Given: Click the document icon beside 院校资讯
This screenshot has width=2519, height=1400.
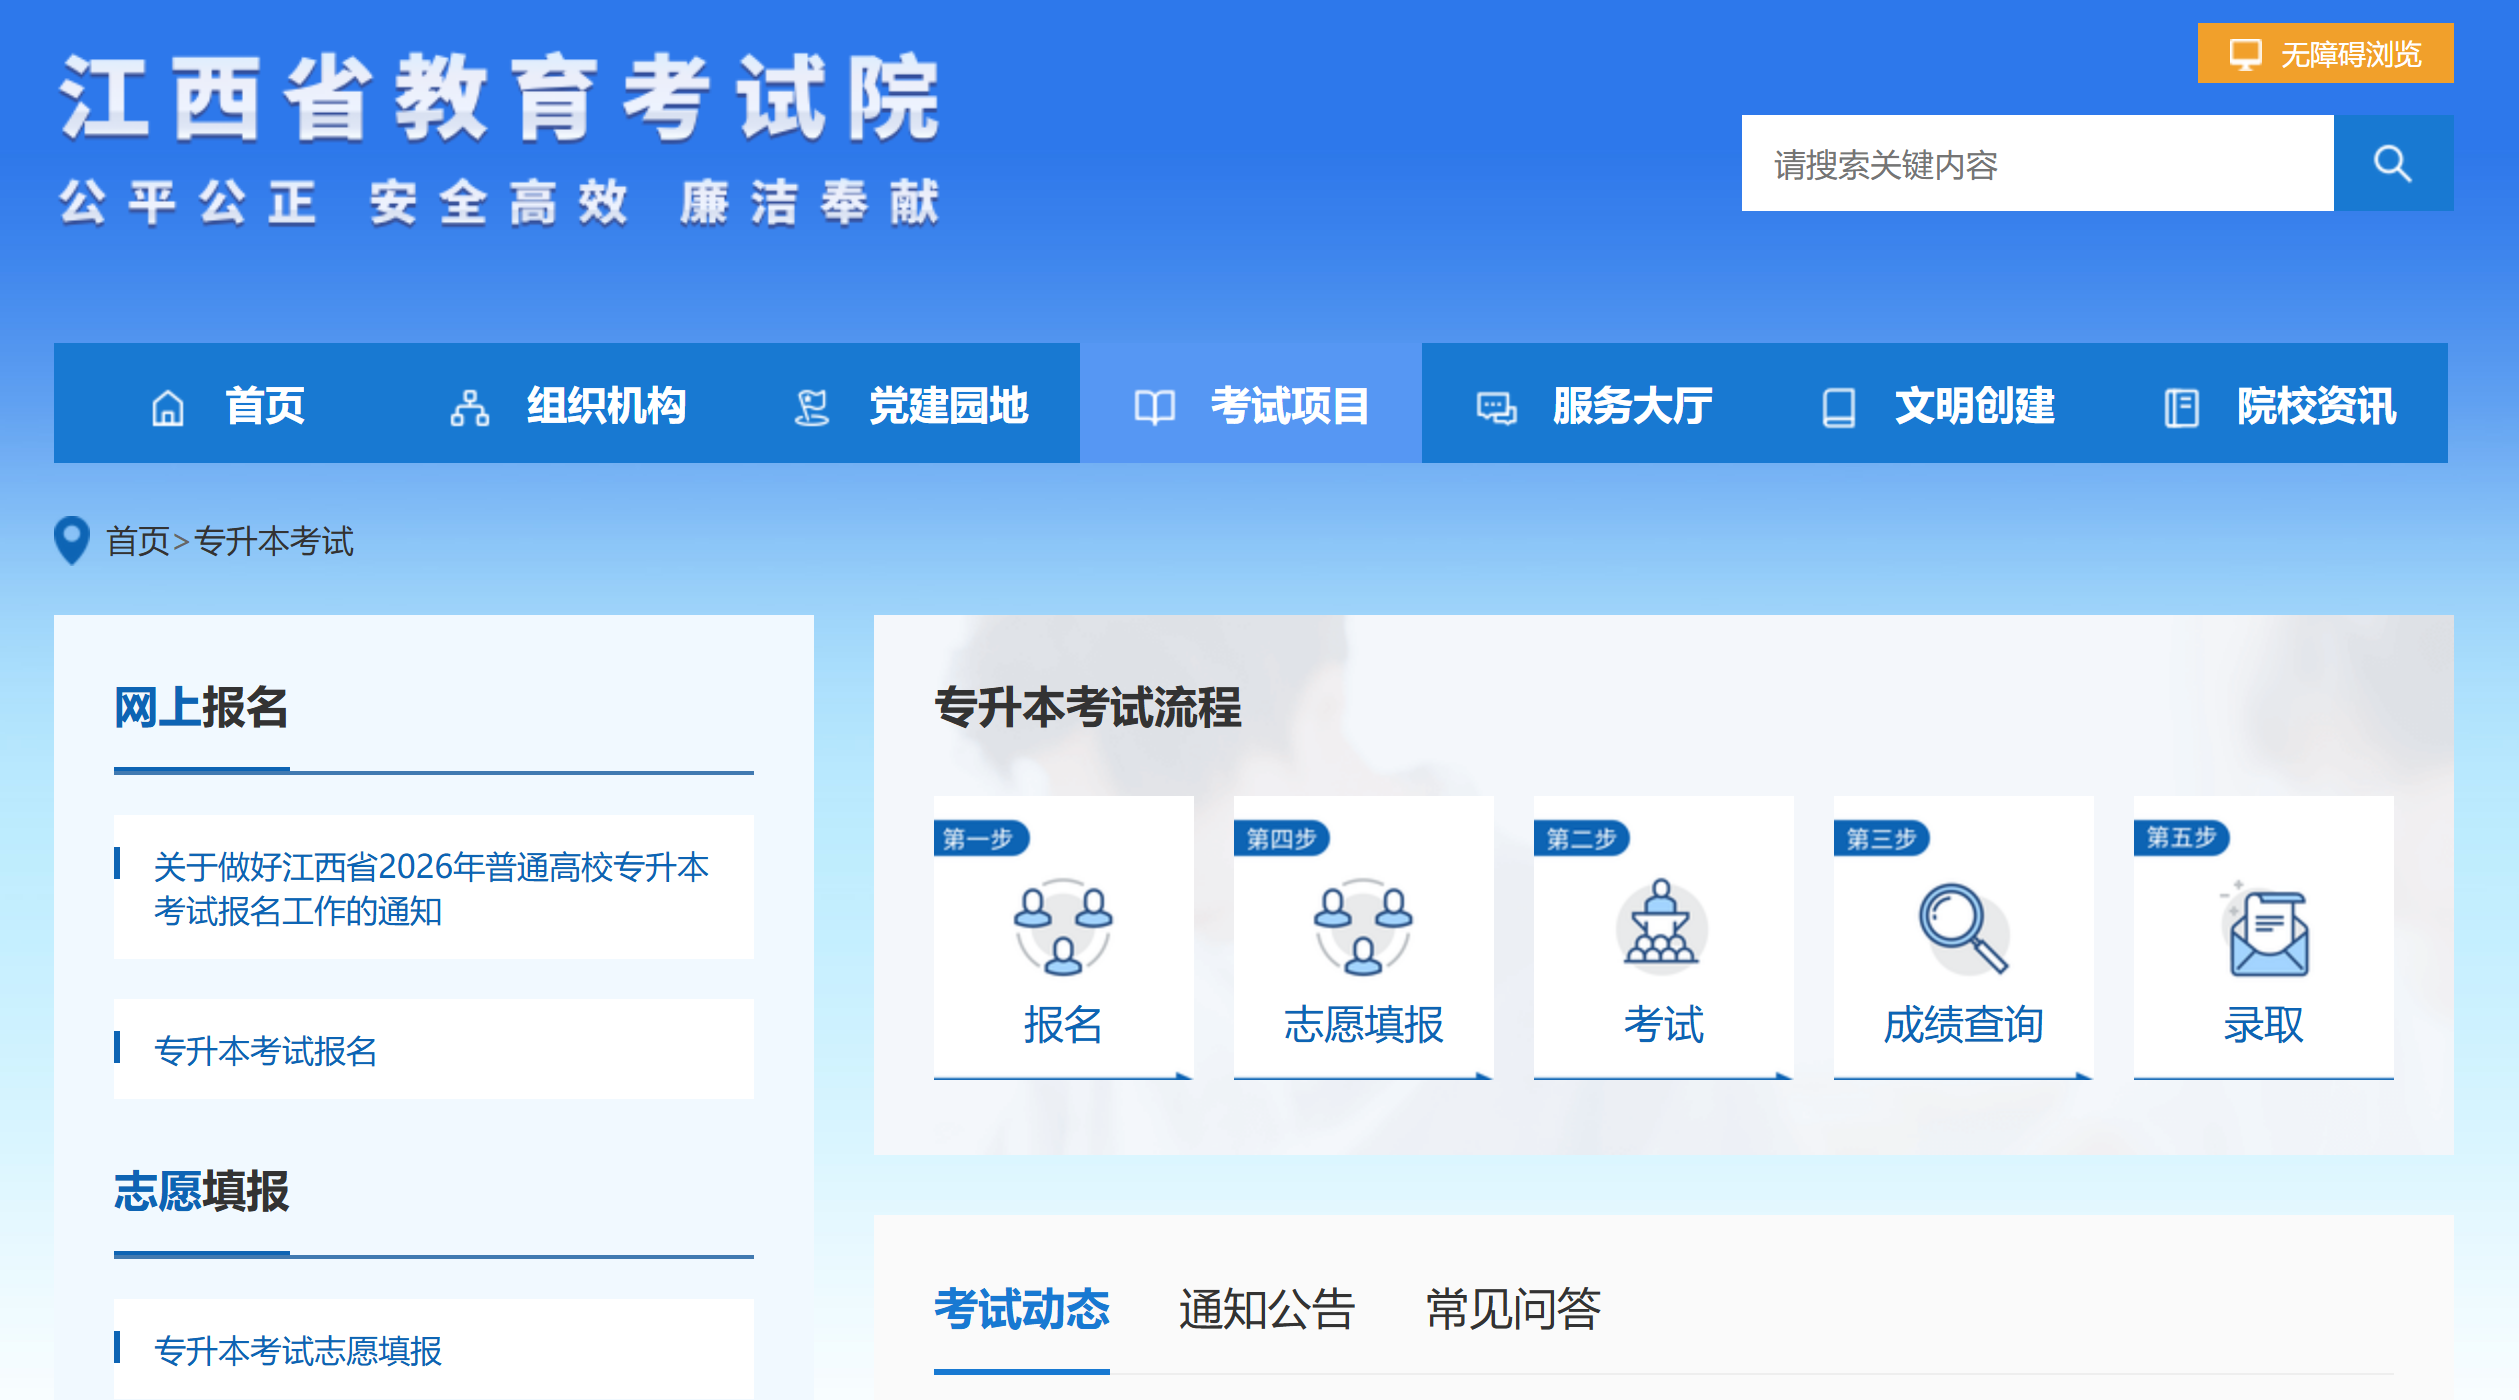Looking at the screenshot, I should [2180, 405].
